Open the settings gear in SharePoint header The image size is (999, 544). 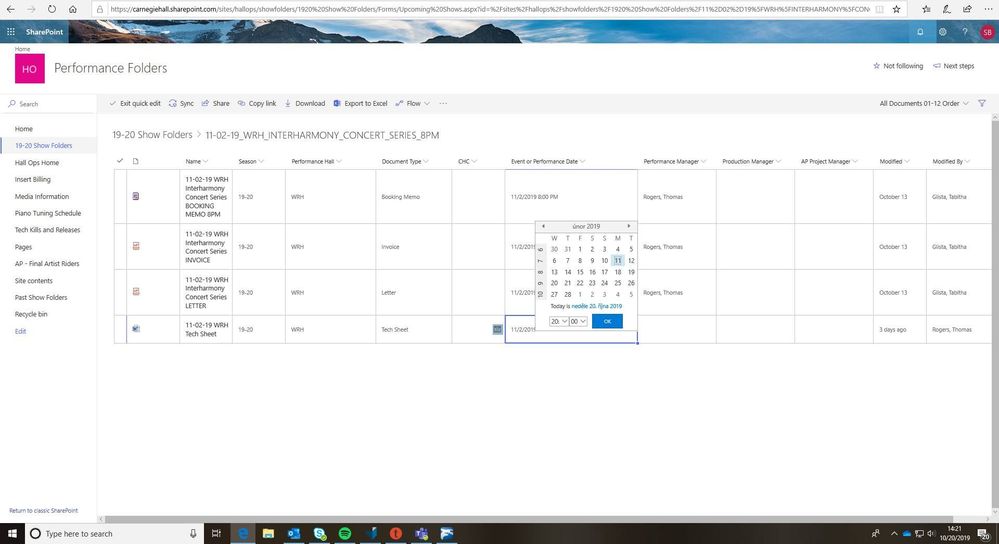(x=942, y=32)
